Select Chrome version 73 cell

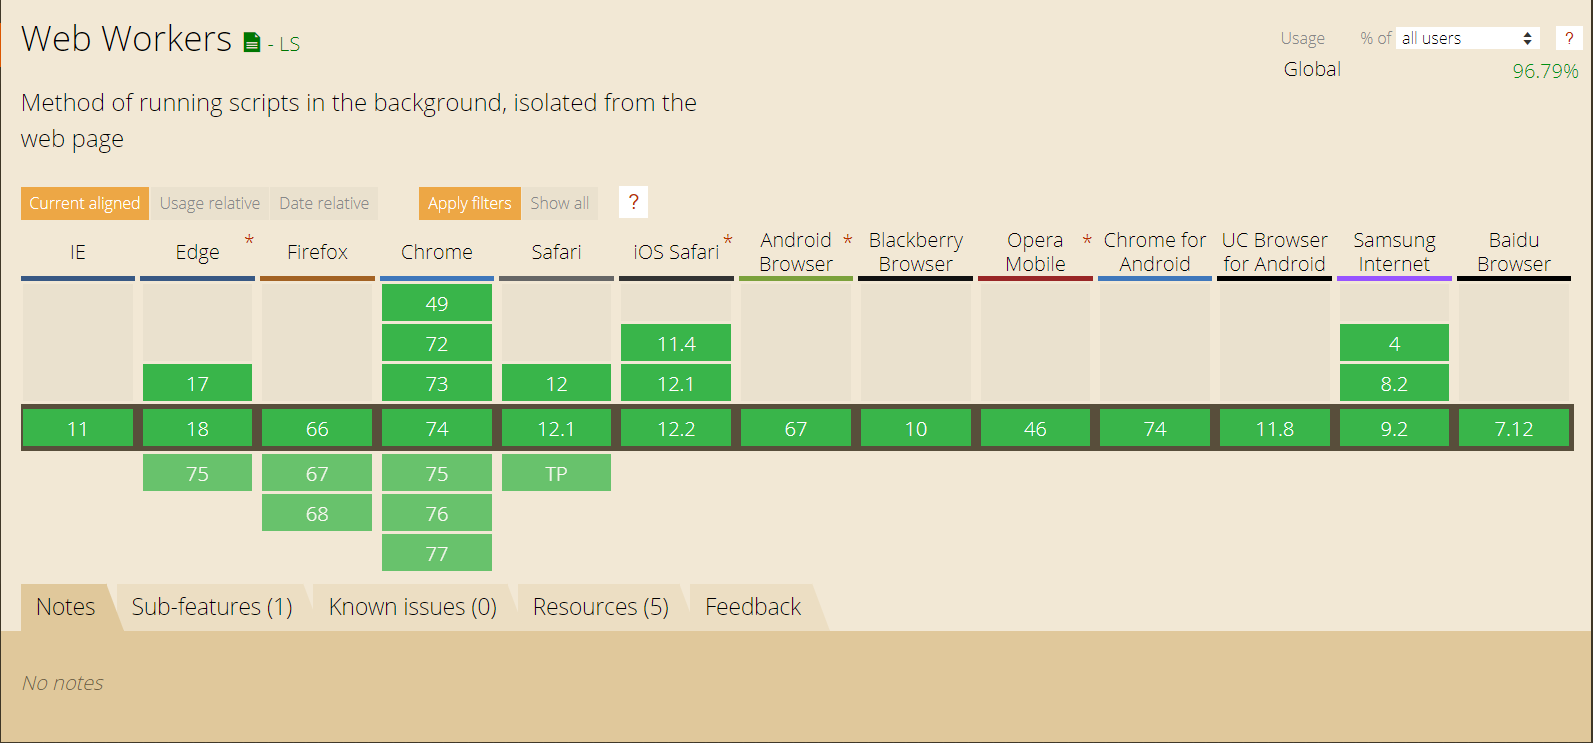point(437,383)
